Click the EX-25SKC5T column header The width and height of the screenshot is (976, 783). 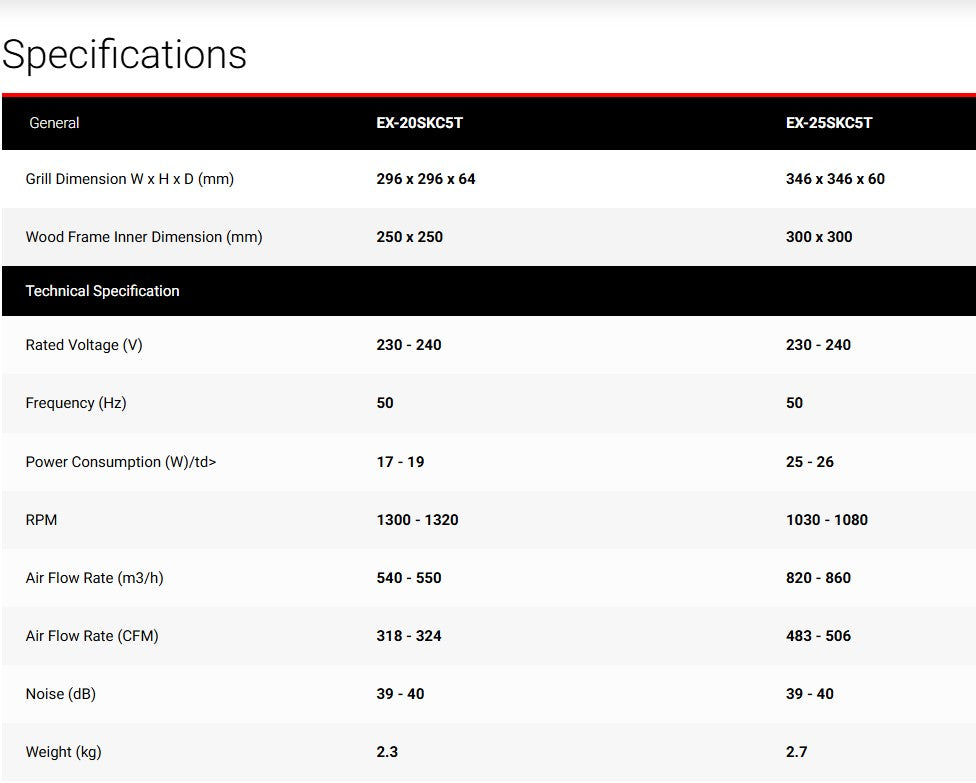pos(829,123)
